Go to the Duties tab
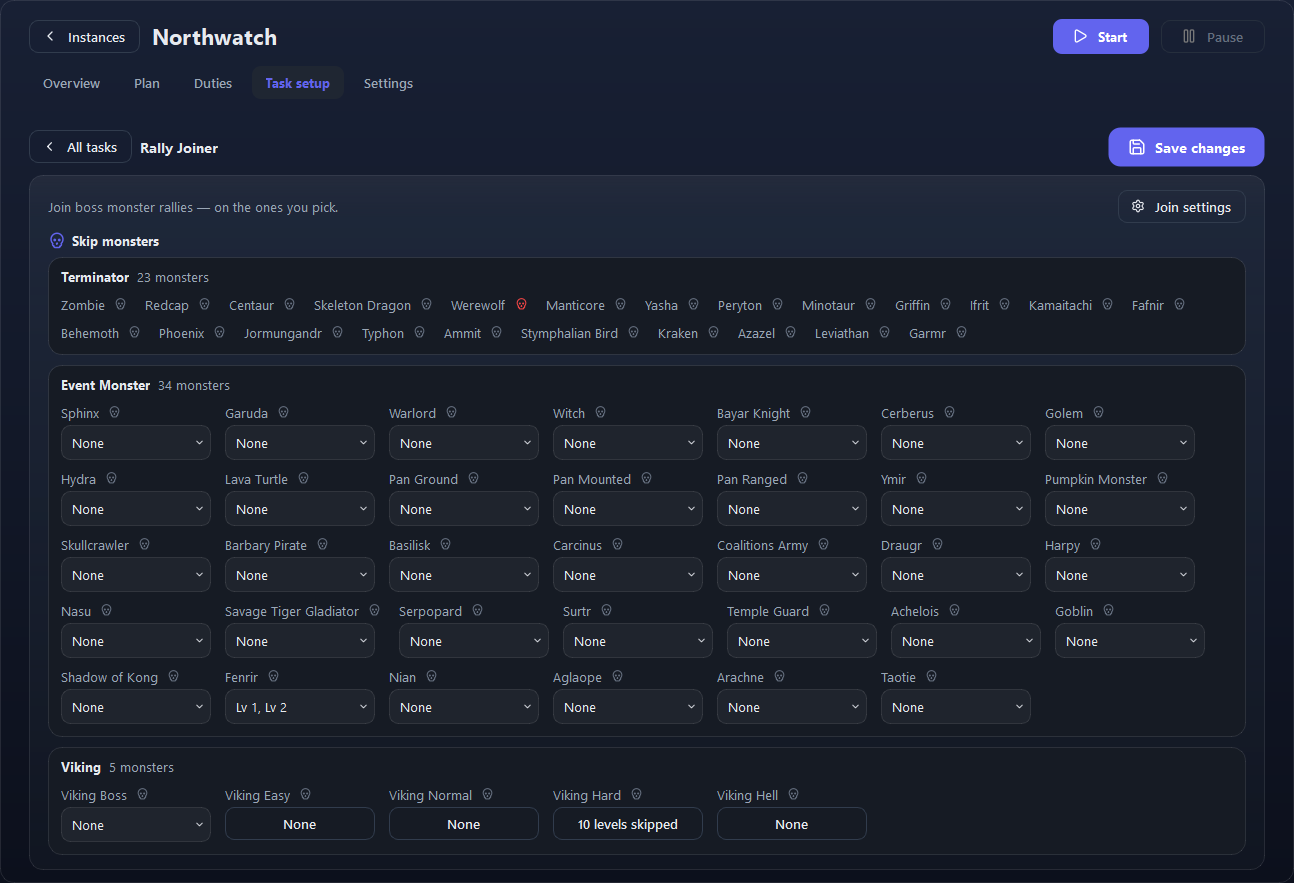1294x883 pixels. pos(213,83)
